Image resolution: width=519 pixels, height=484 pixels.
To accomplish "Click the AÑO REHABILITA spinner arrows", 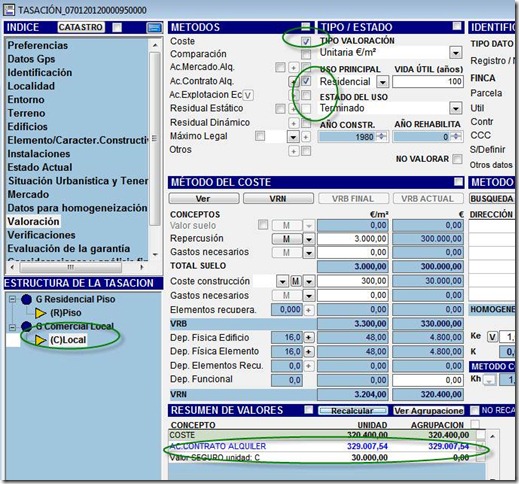I will 457,137.
